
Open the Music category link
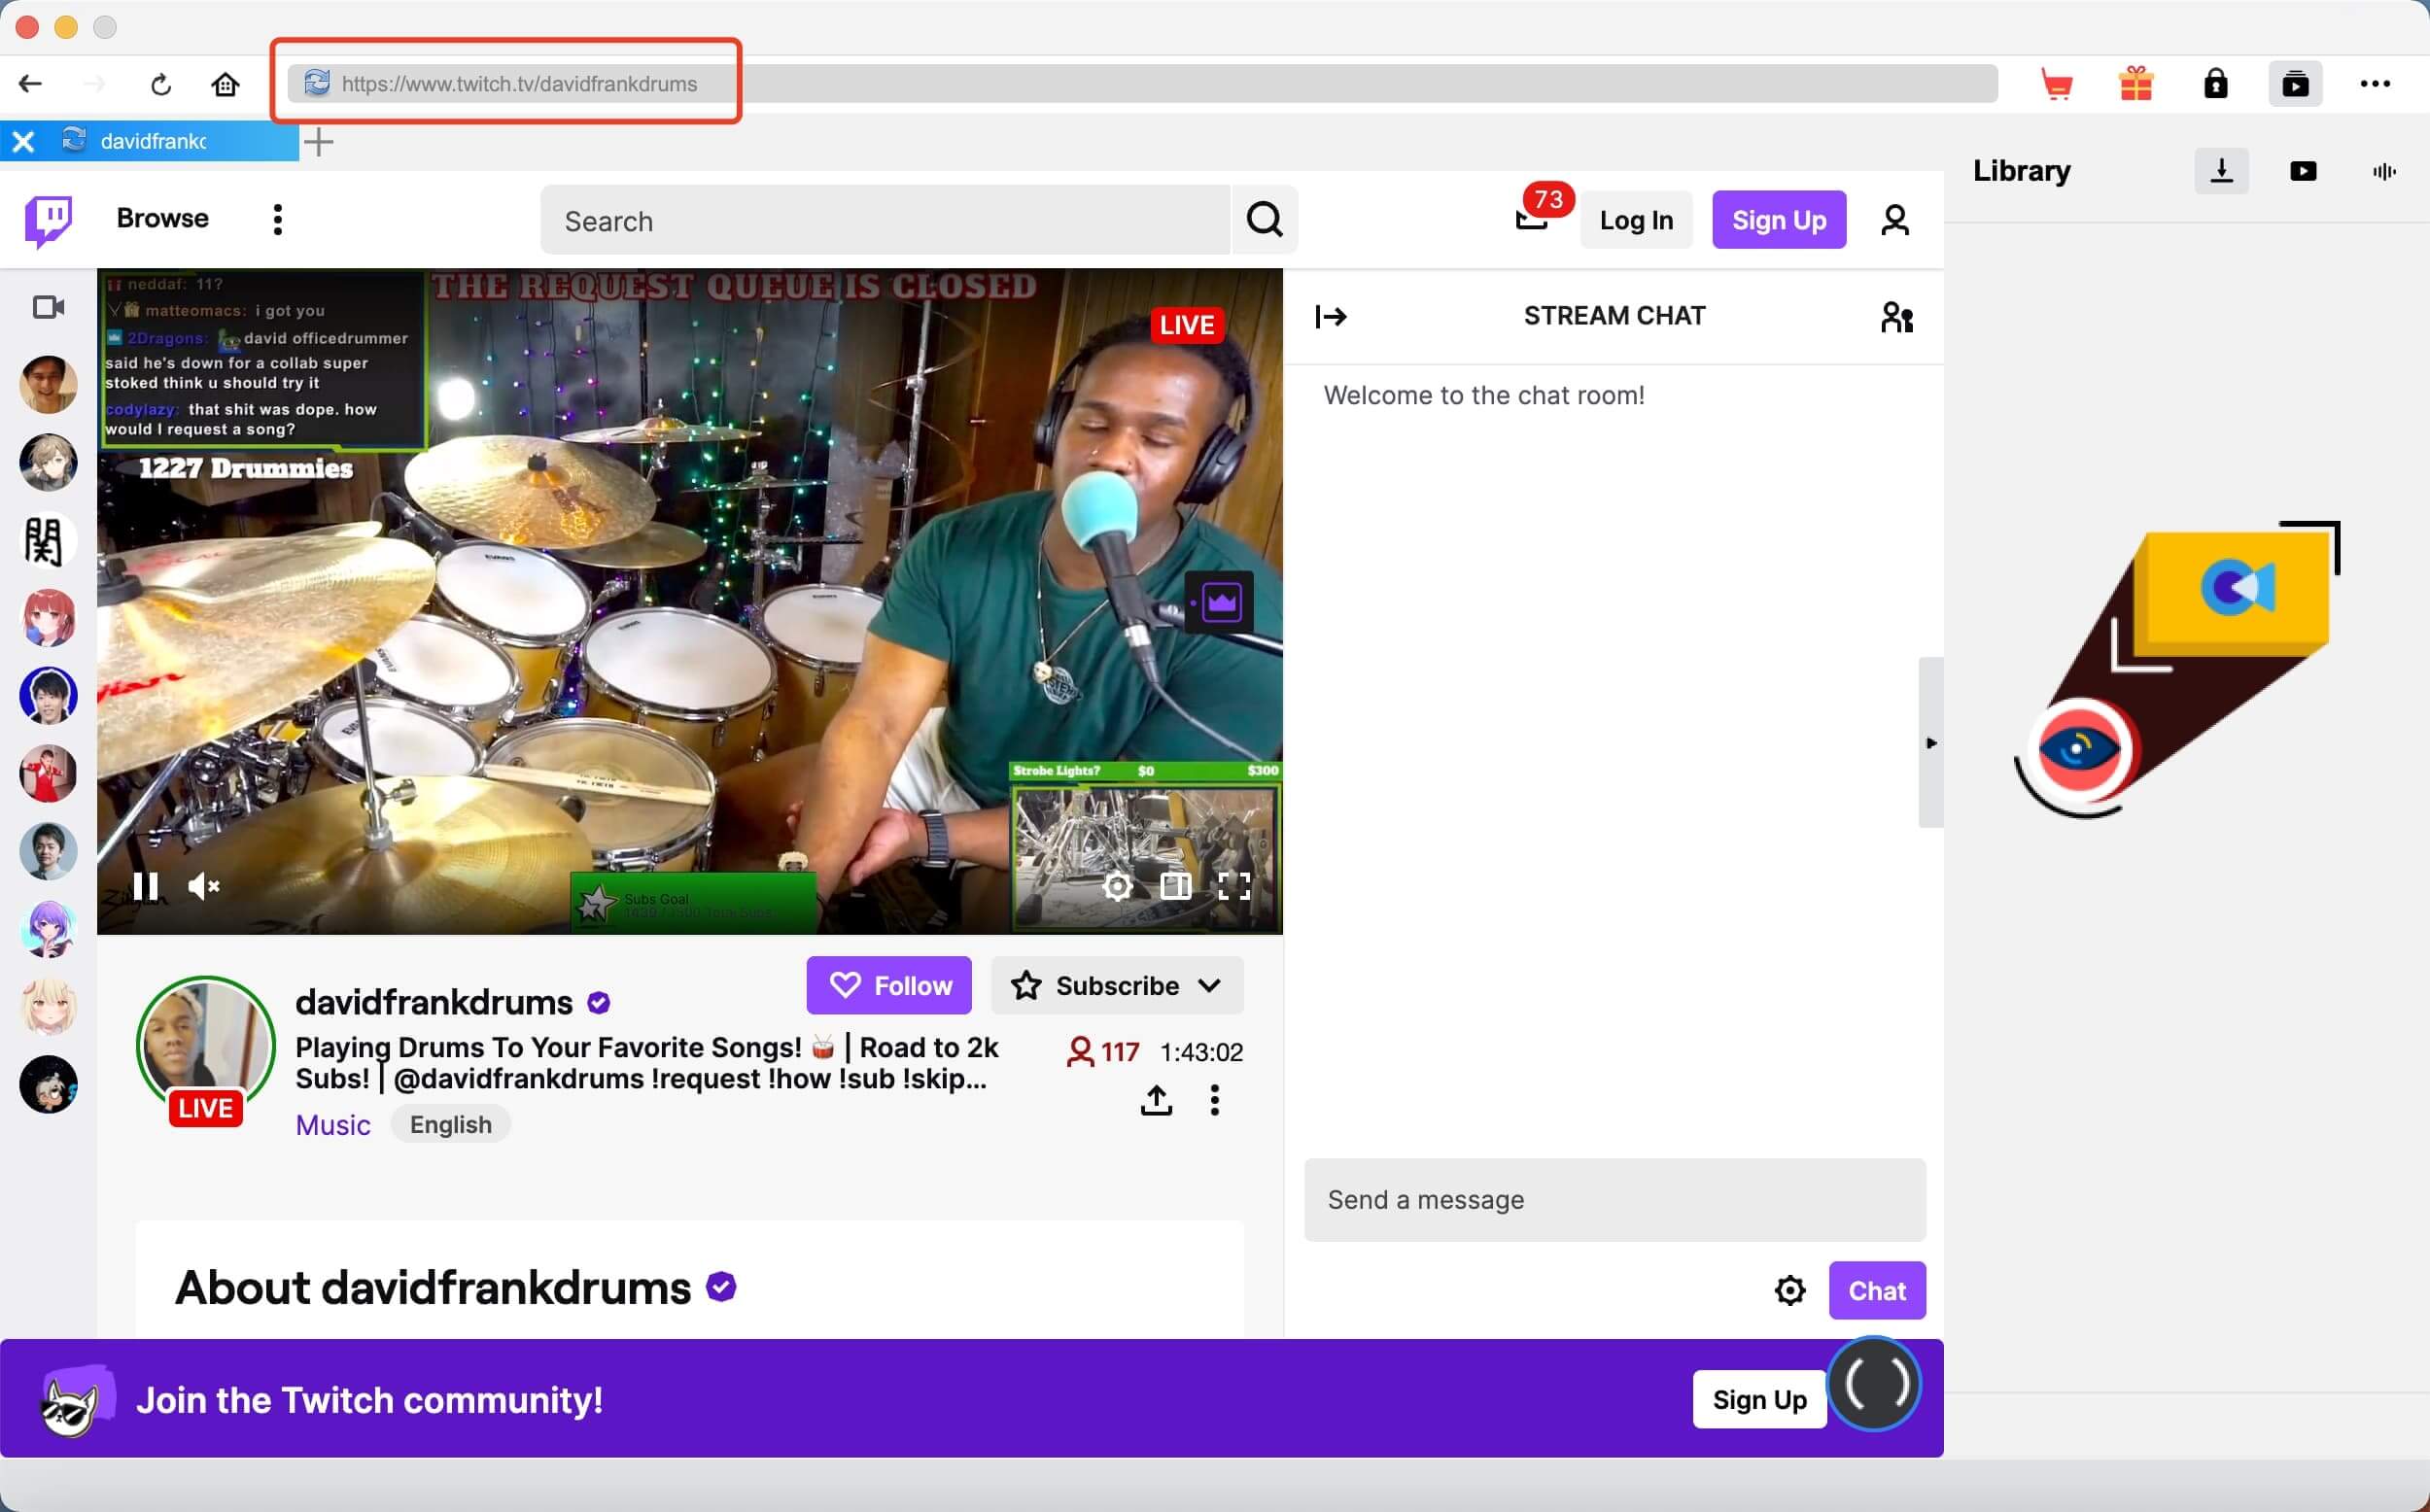tap(333, 1125)
